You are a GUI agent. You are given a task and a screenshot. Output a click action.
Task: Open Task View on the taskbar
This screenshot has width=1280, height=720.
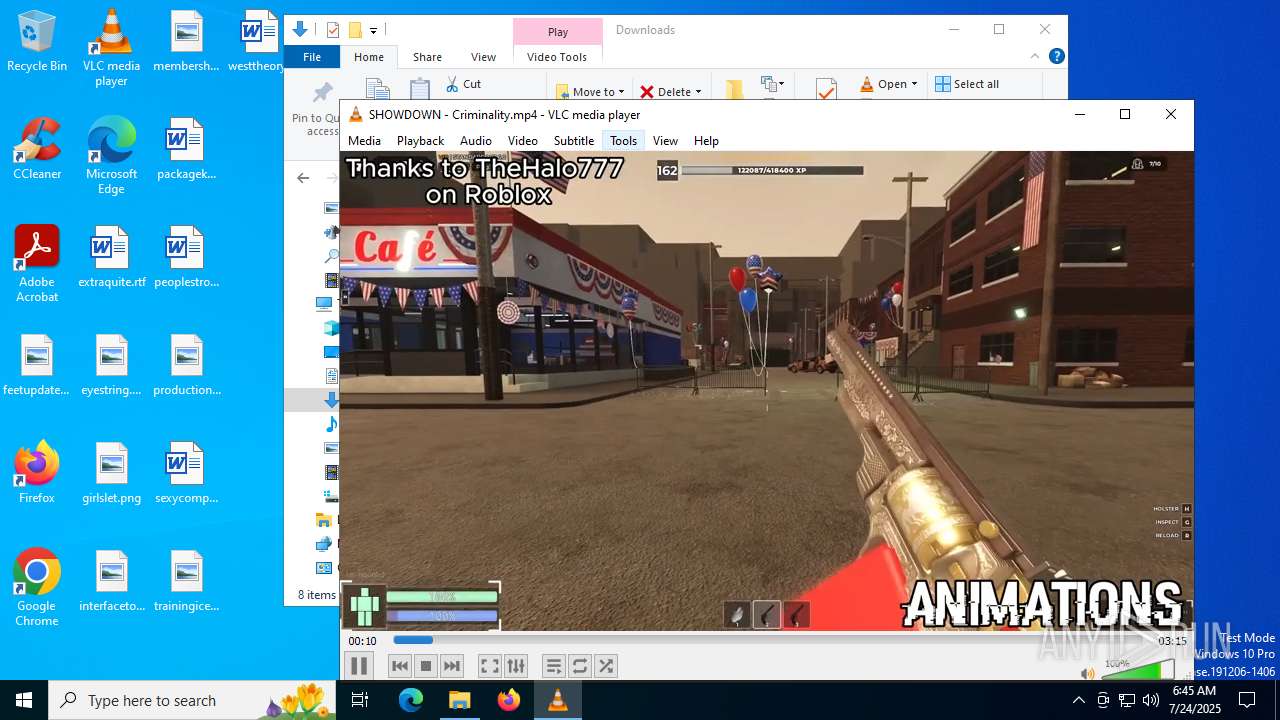pos(360,700)
